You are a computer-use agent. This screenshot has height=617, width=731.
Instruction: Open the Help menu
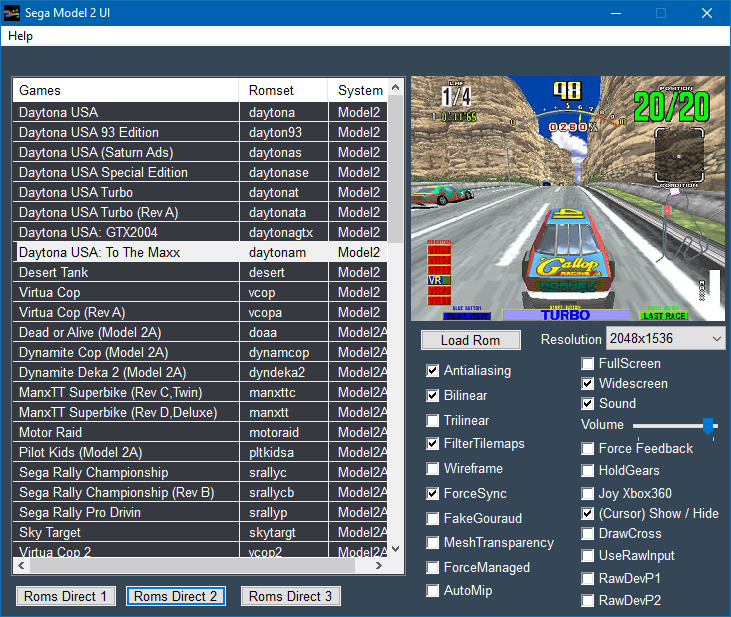click(21, 36)
